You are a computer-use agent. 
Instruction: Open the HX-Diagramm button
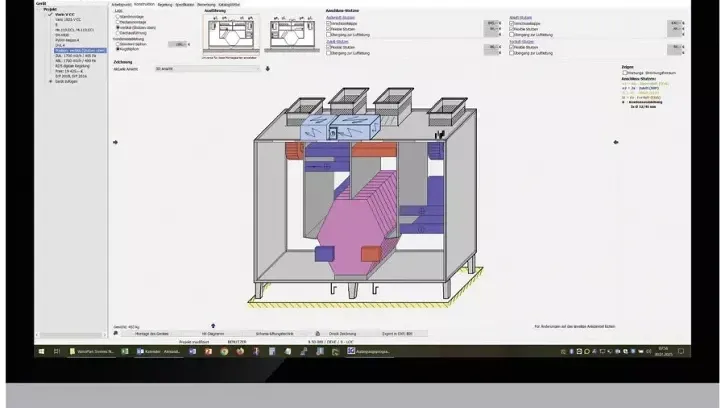[x=213, y=334]
